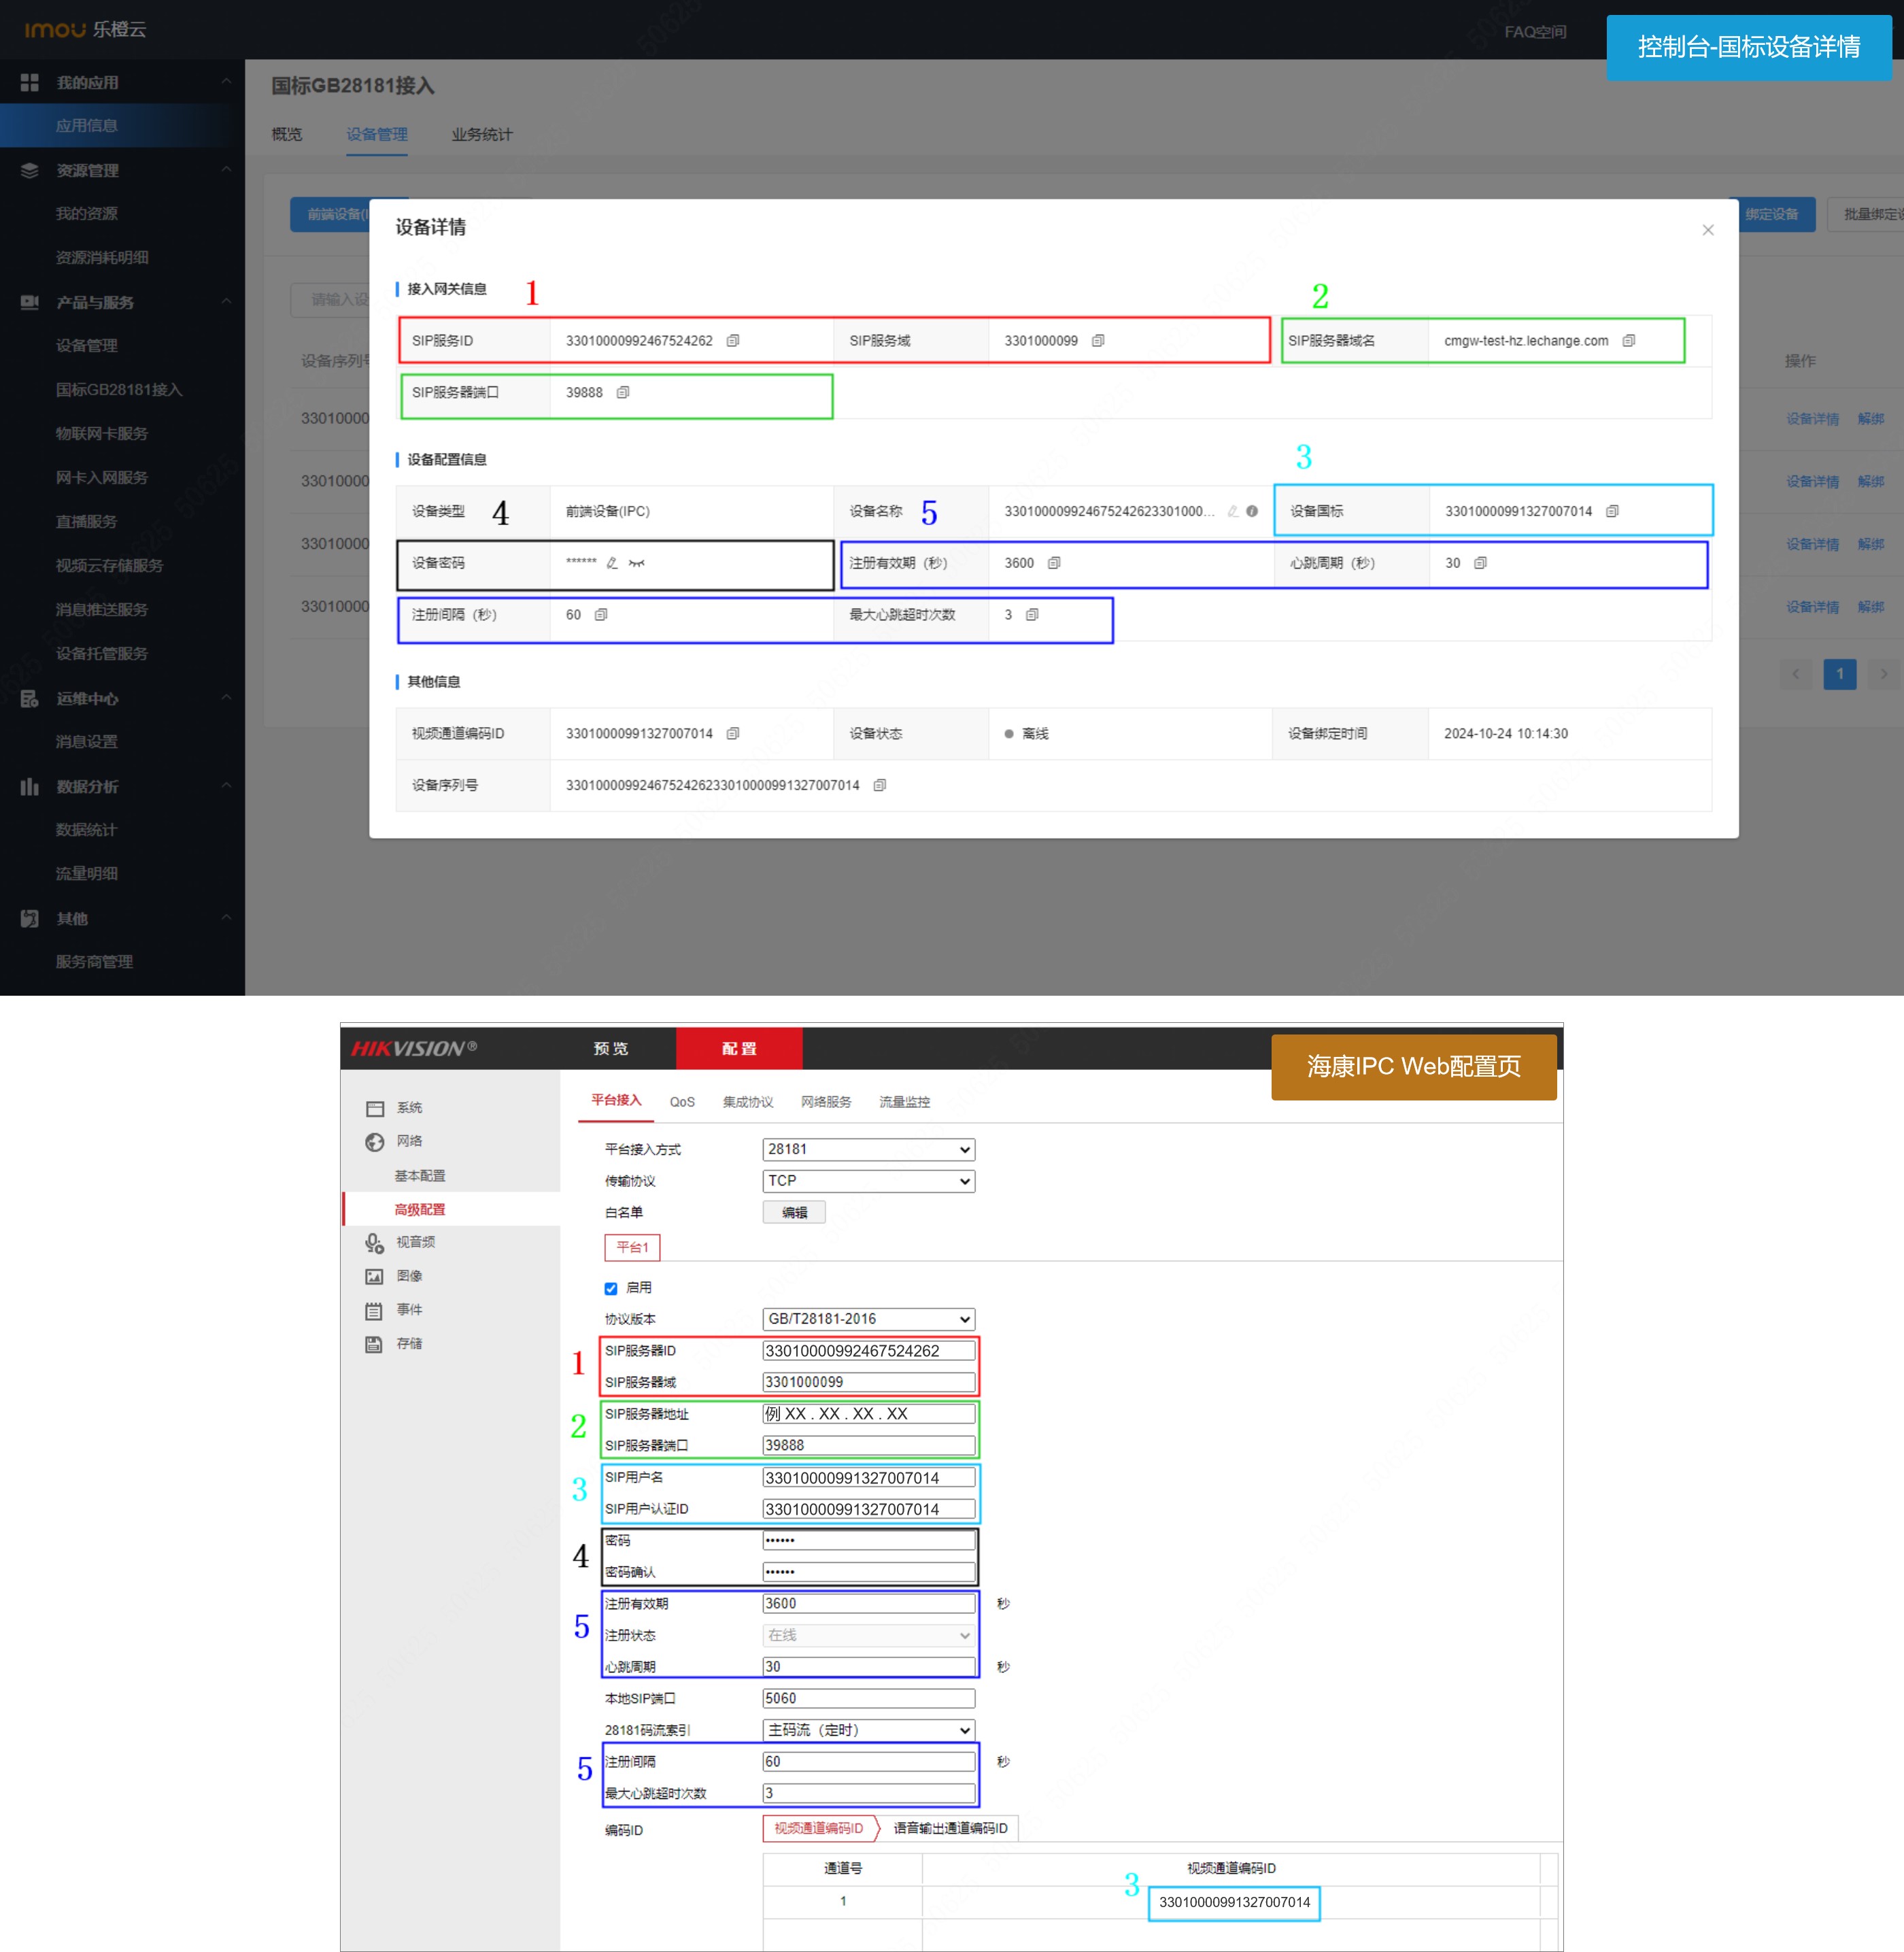This screenshot has height=1952, width=1904.
Task: Collapse the 数据分析 sidebar group chevron
Action: click(226, 786)
